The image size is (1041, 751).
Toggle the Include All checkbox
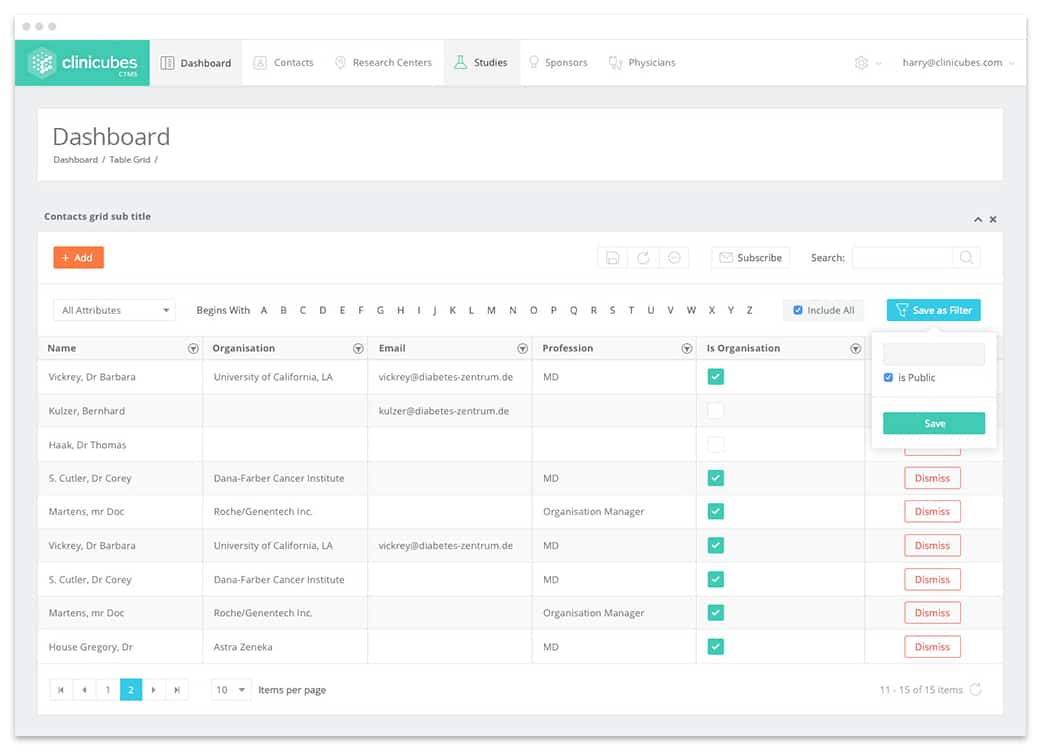pos(798,310)
